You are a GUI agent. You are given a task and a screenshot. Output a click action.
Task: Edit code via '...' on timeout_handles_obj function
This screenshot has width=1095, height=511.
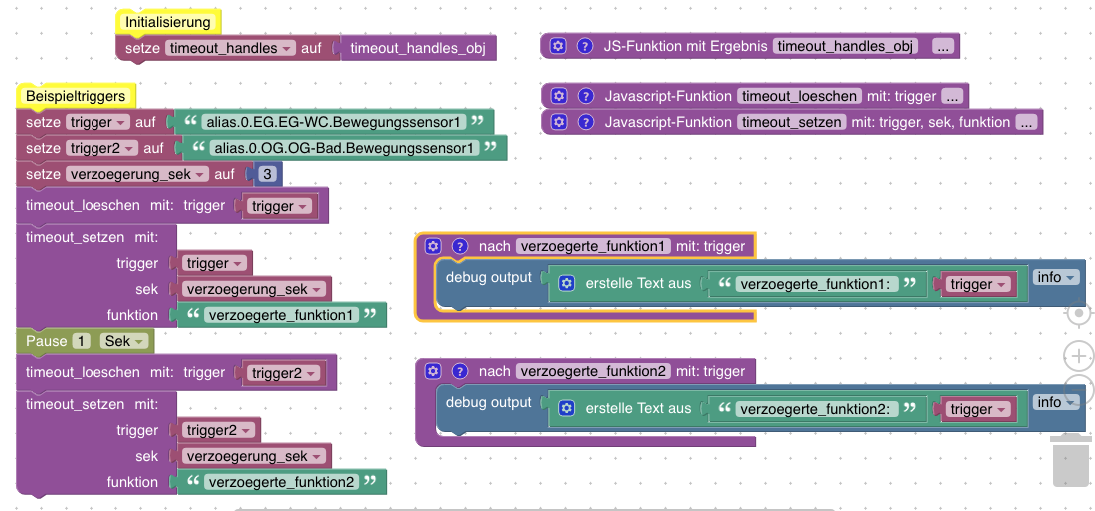click(x=943, y=47)
